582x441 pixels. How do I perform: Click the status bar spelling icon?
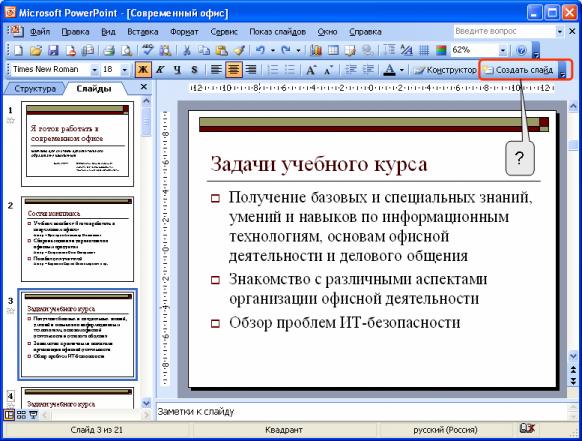tap(527, 429)
